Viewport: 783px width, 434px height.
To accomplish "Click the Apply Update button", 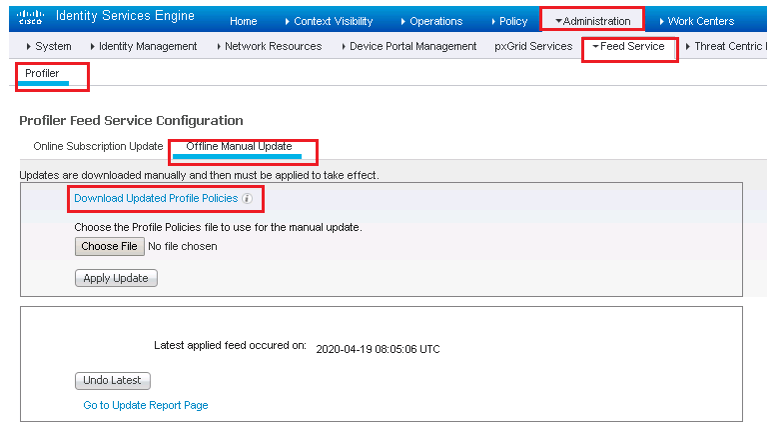I will [x=116, y=278].
